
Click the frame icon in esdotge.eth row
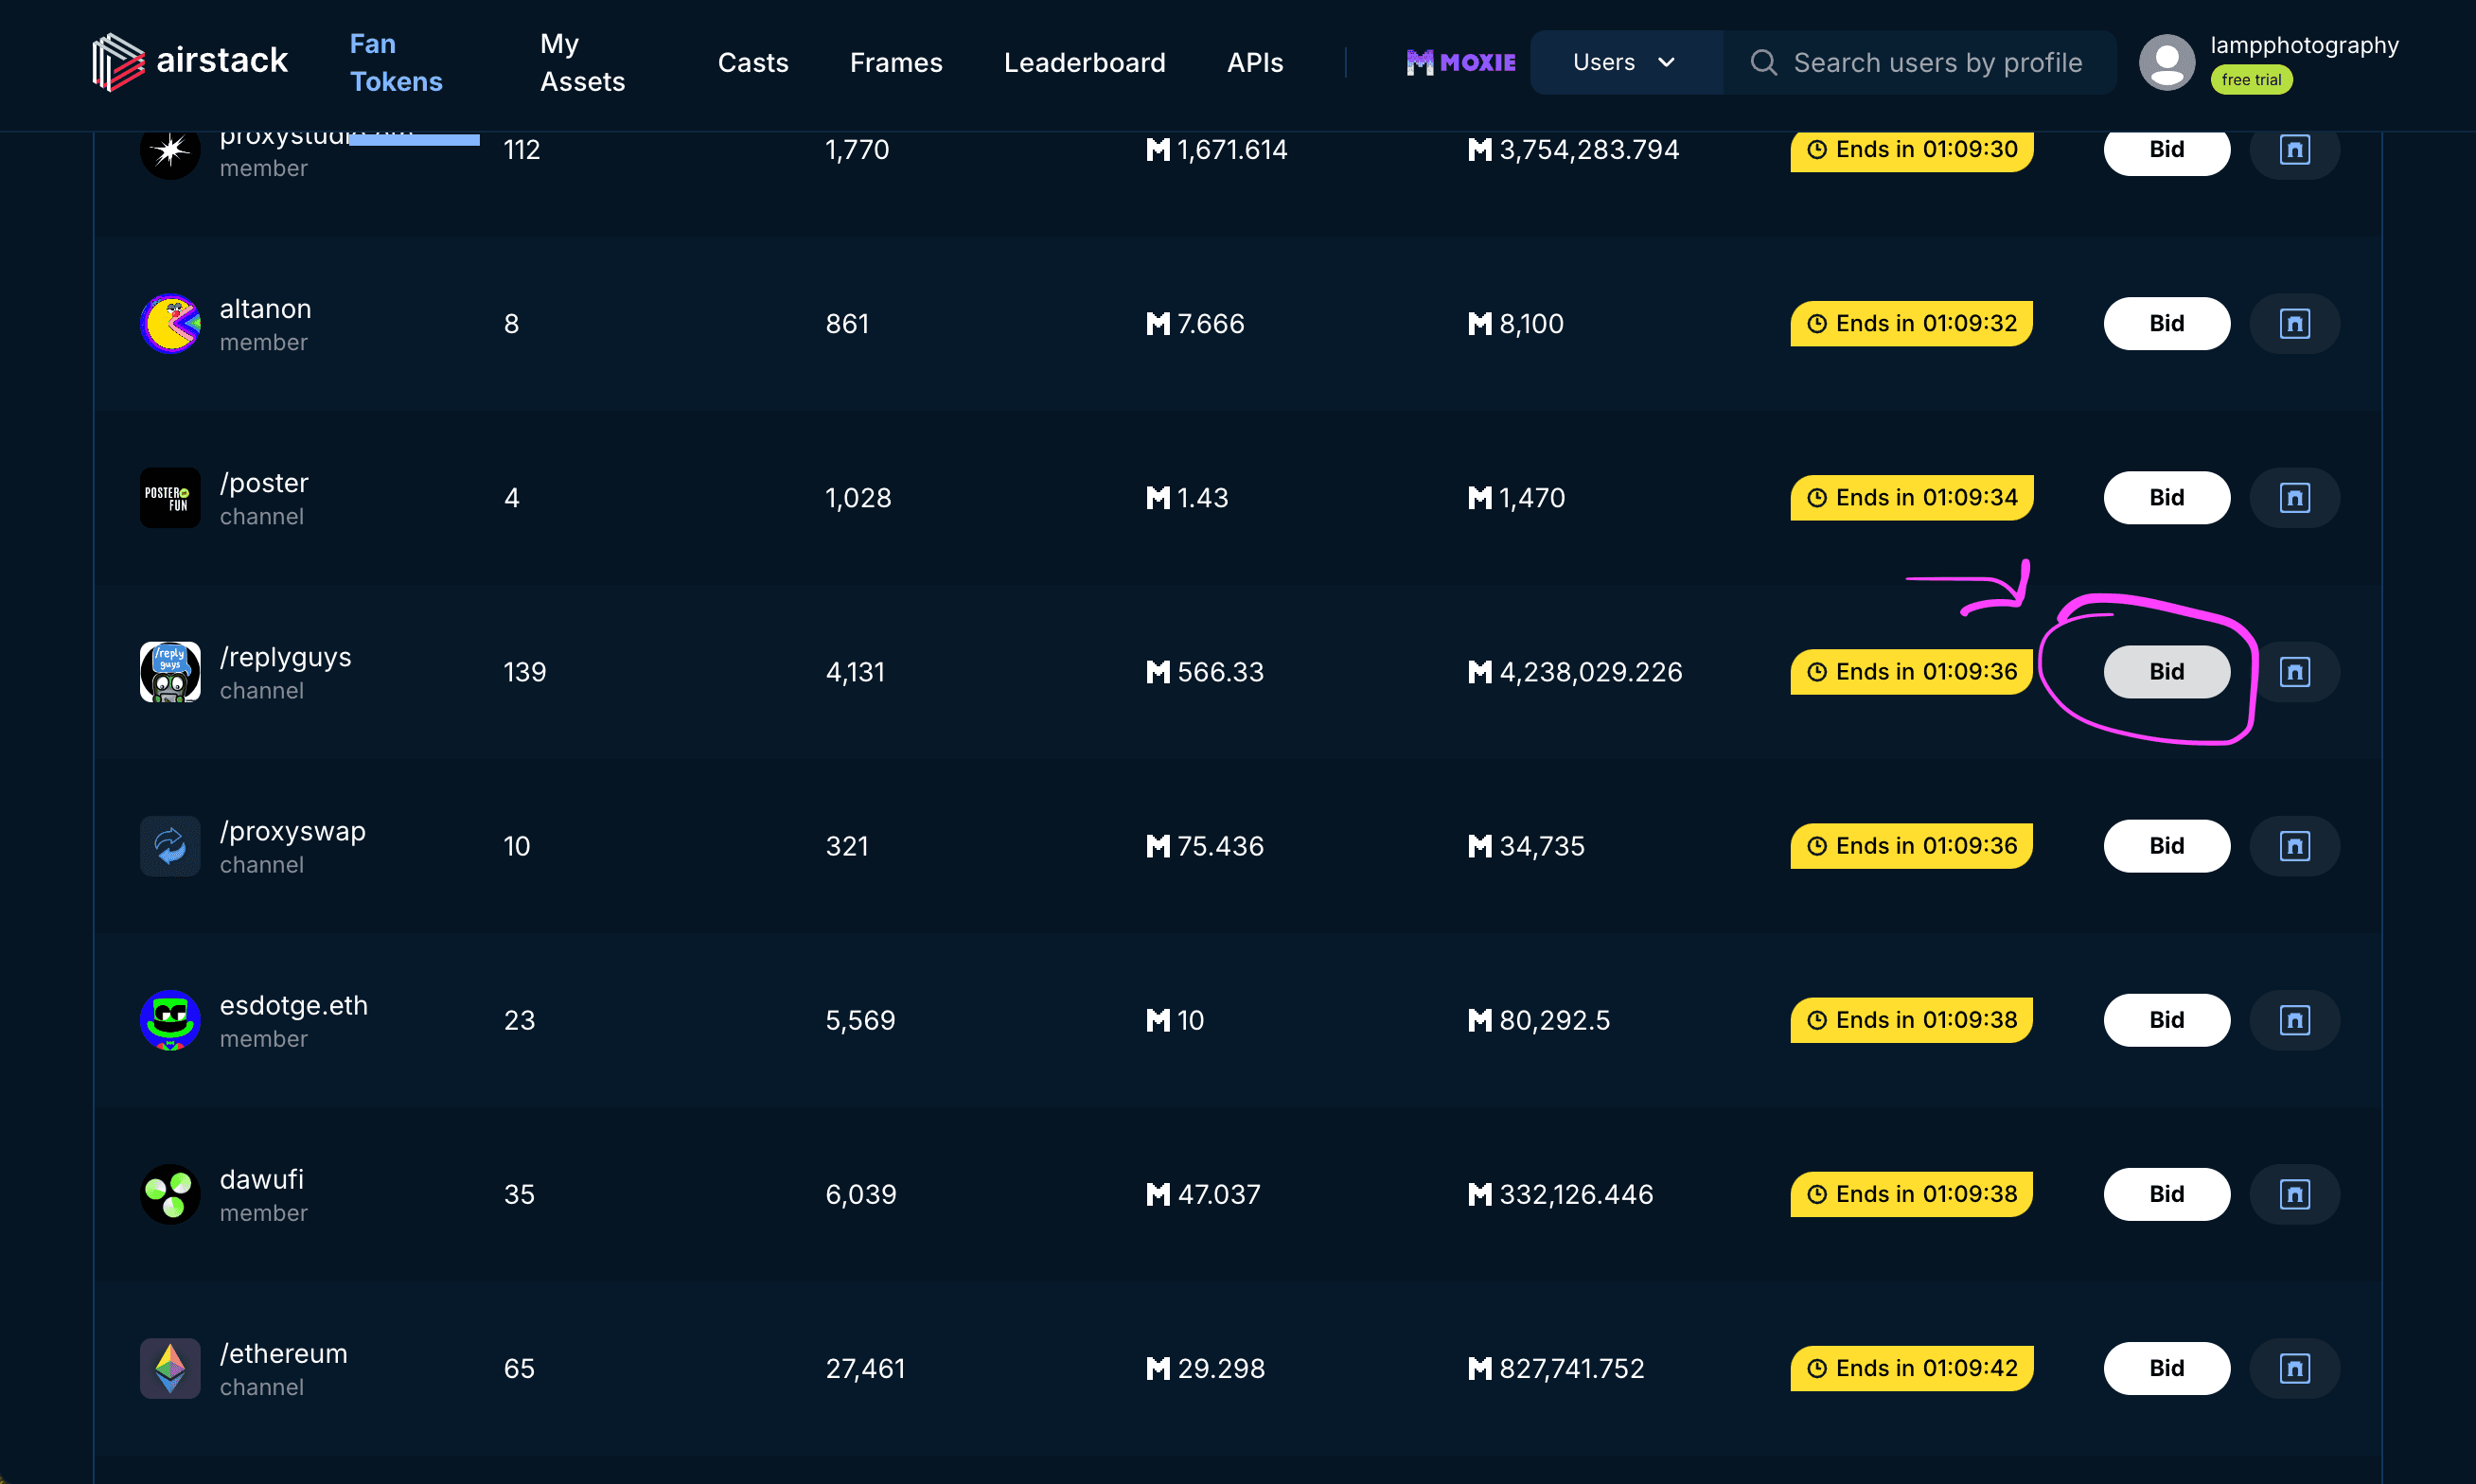coord(2294,1020)
